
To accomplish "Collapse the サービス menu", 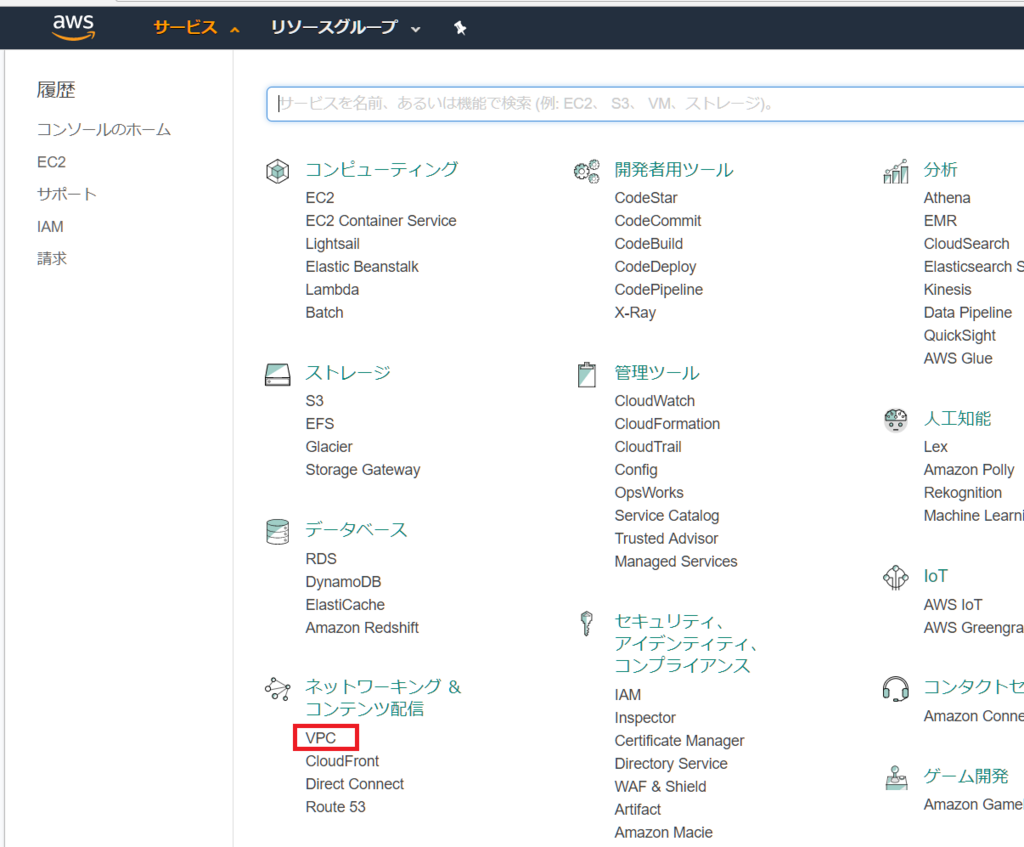I will click(196, 27).
